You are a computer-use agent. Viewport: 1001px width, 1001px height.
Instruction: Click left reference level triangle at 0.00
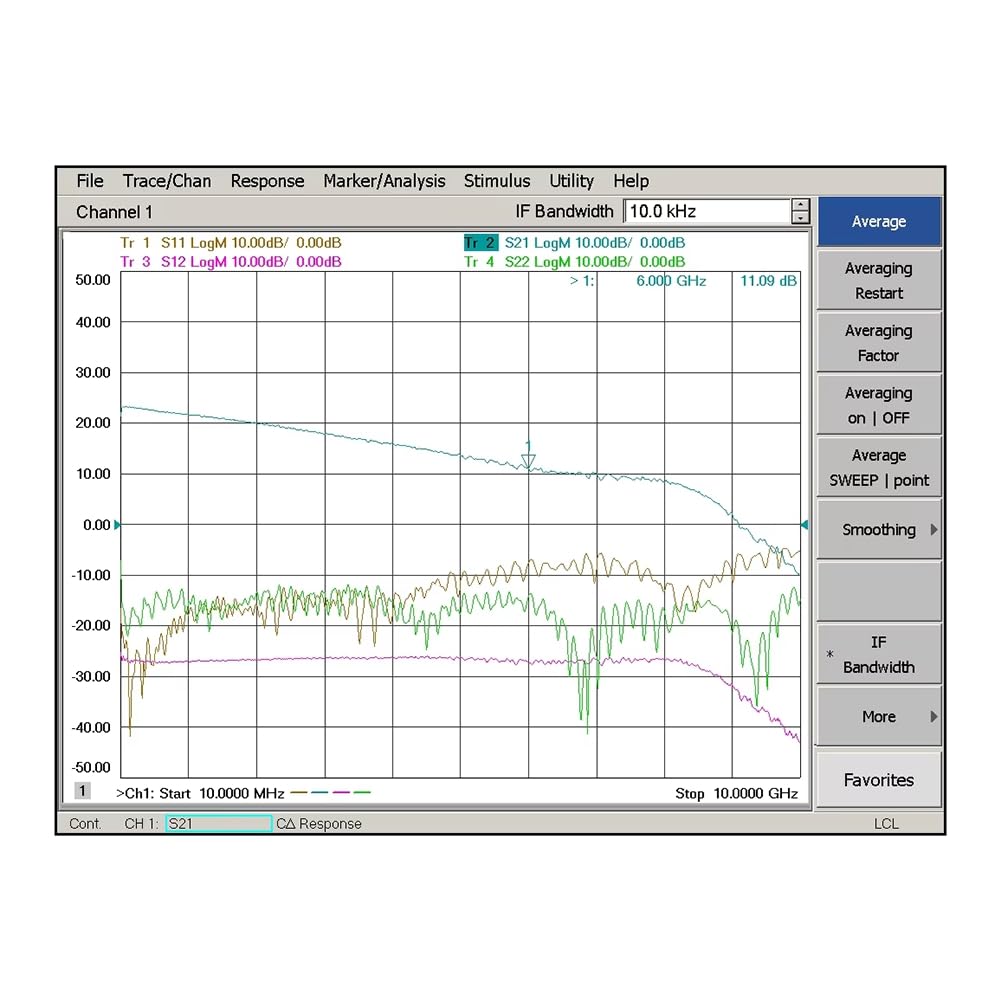pyautogui.click(x=117, y=525)
